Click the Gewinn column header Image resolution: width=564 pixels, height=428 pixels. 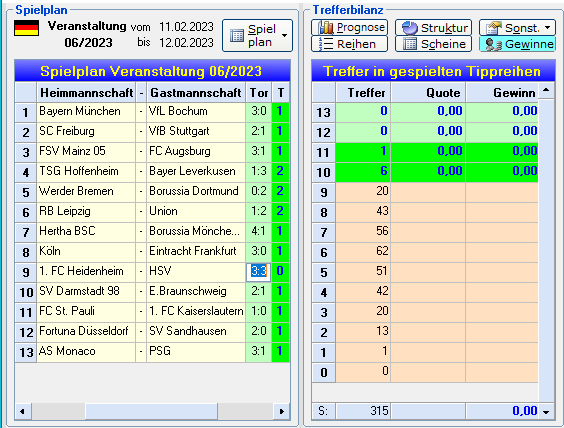tap(502, 92)
